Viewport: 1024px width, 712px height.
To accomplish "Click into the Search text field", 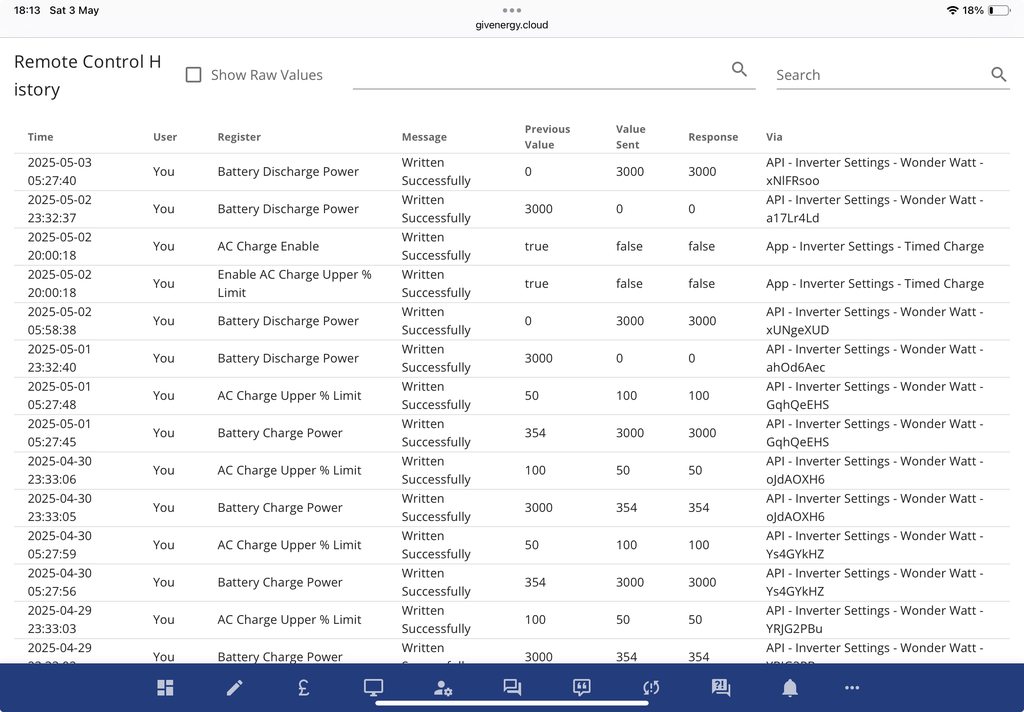I will pyautogui.click(x=880, y=75).
